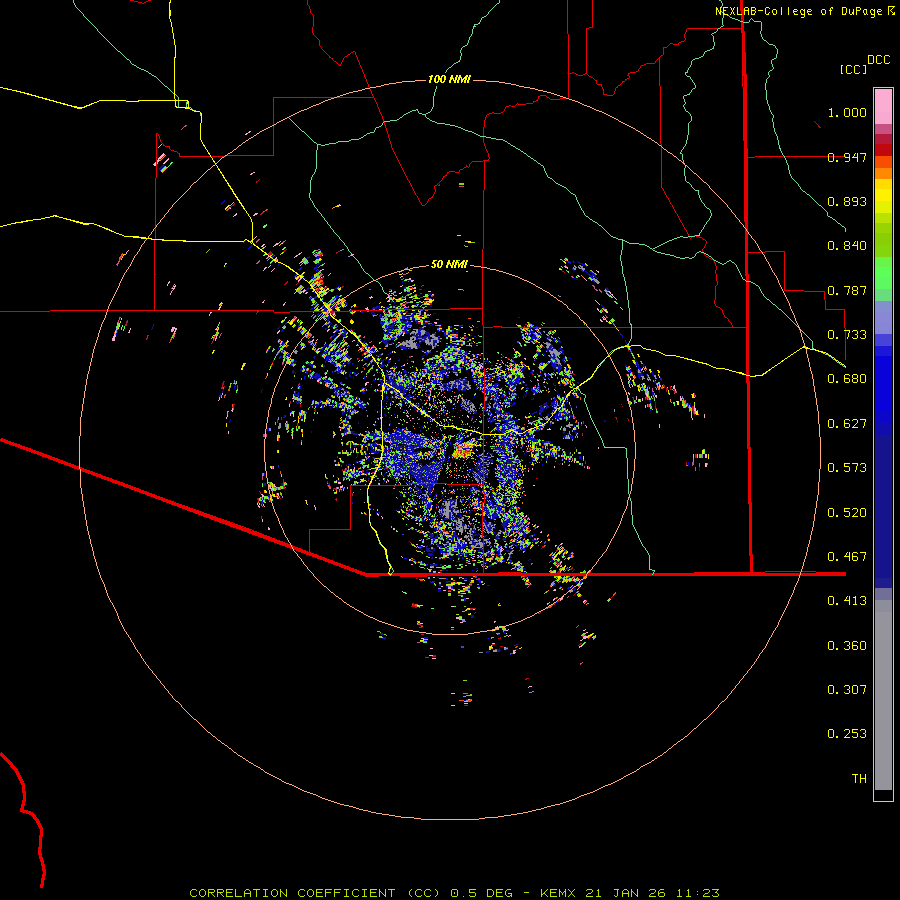Click the Correlation Coefficient KEMX caption text
Screen dimensions: 900x900
coord(454,893)
